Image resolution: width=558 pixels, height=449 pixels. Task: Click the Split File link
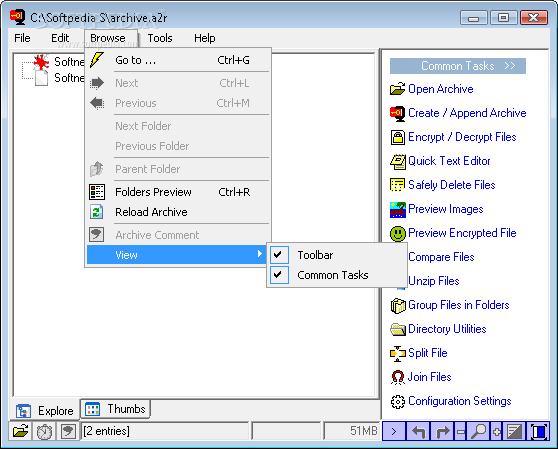coord(428,353)
